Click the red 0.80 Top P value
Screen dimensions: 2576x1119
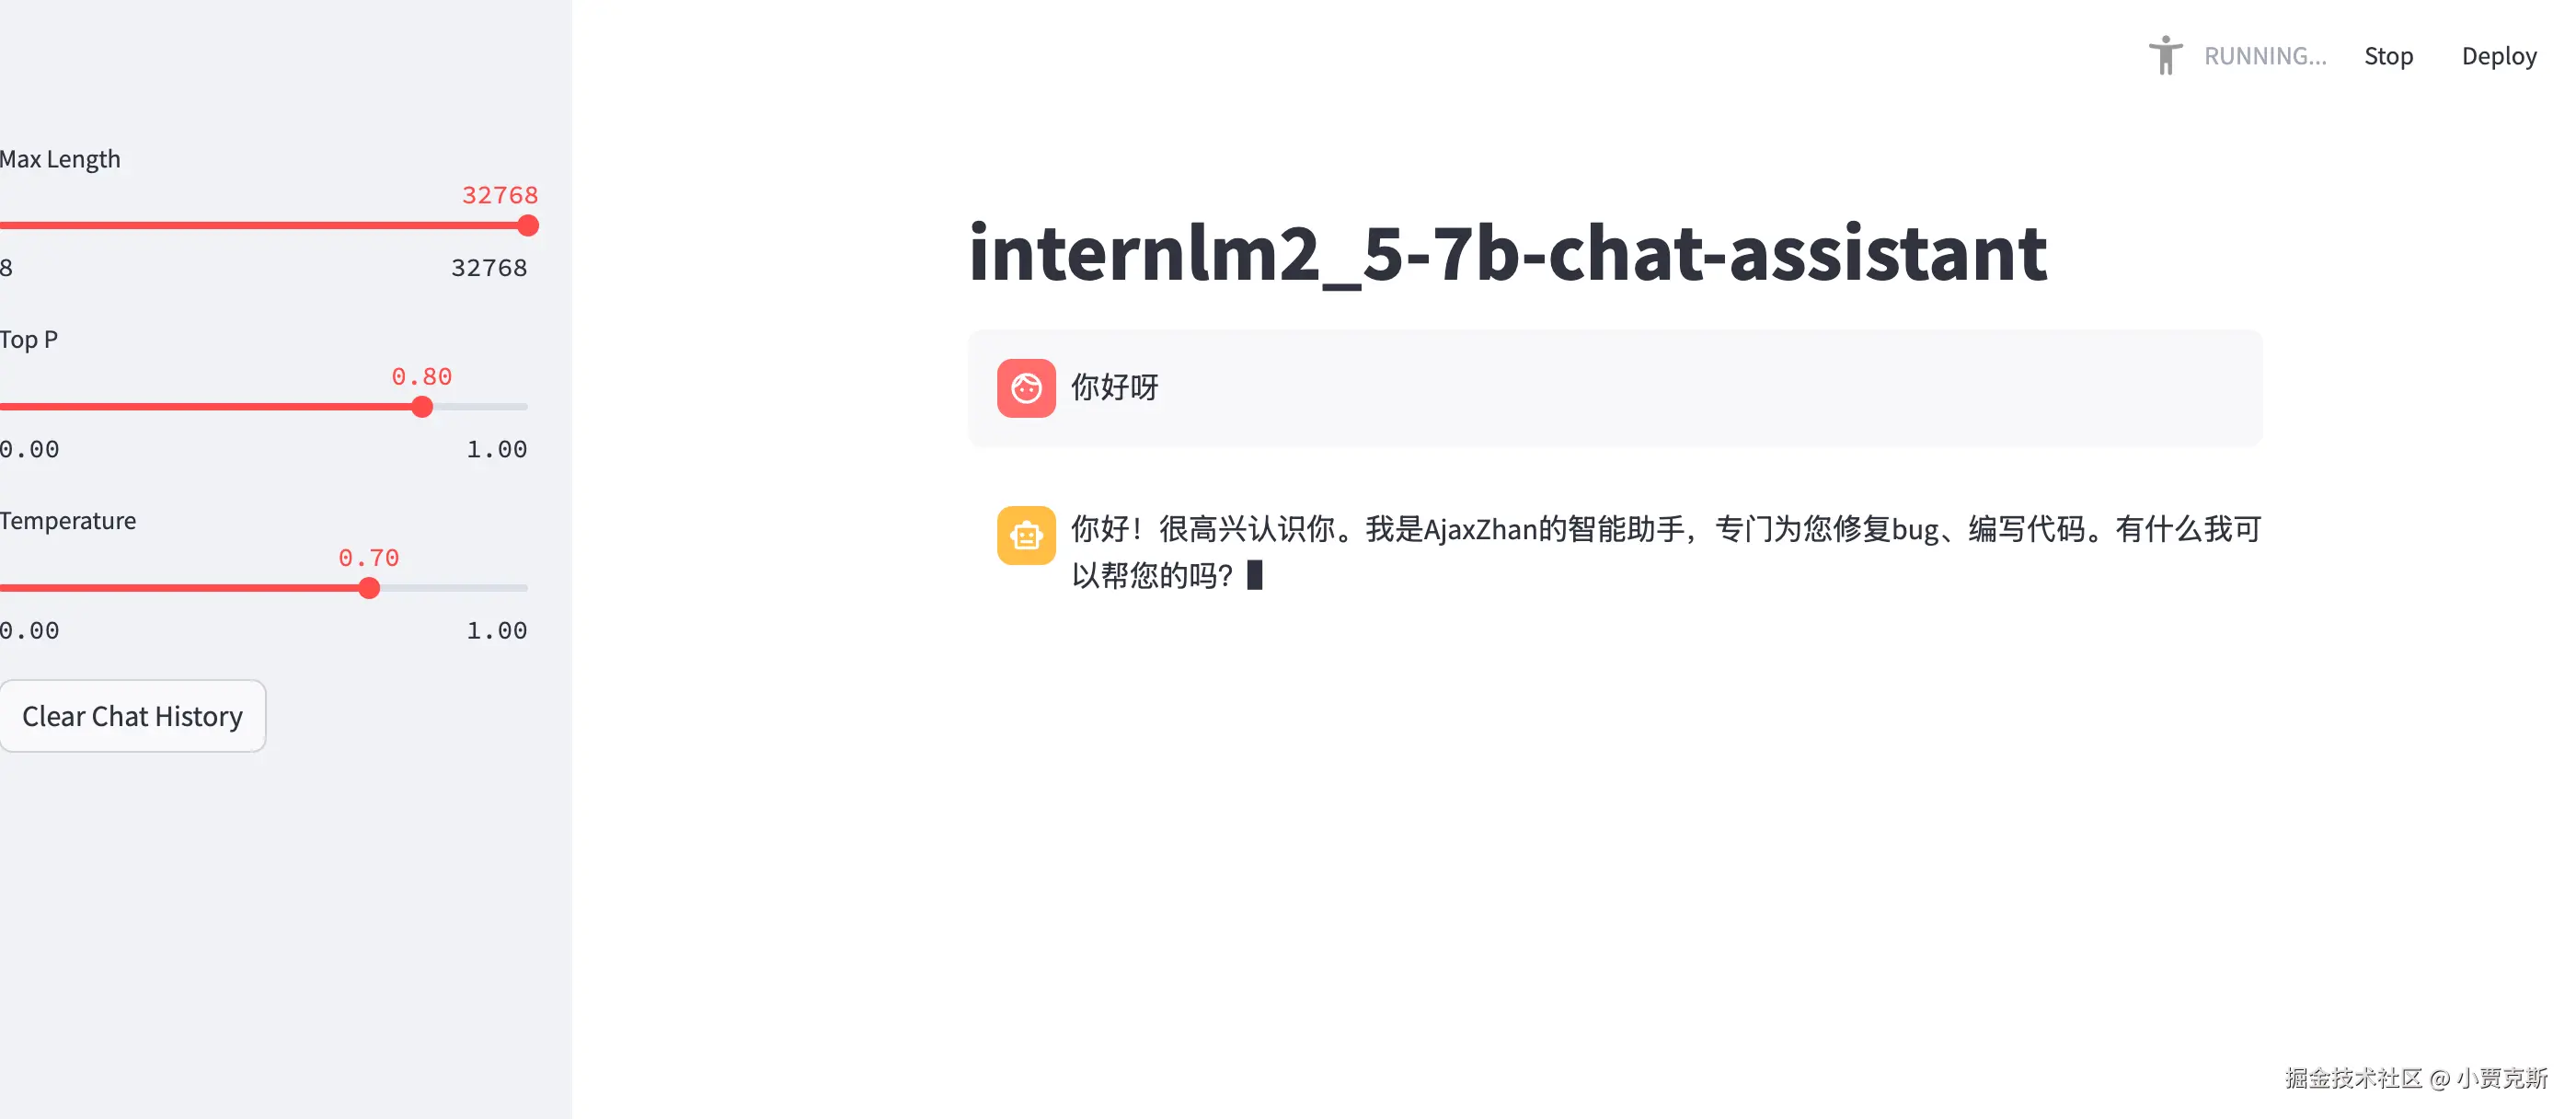tap(421, 377)
